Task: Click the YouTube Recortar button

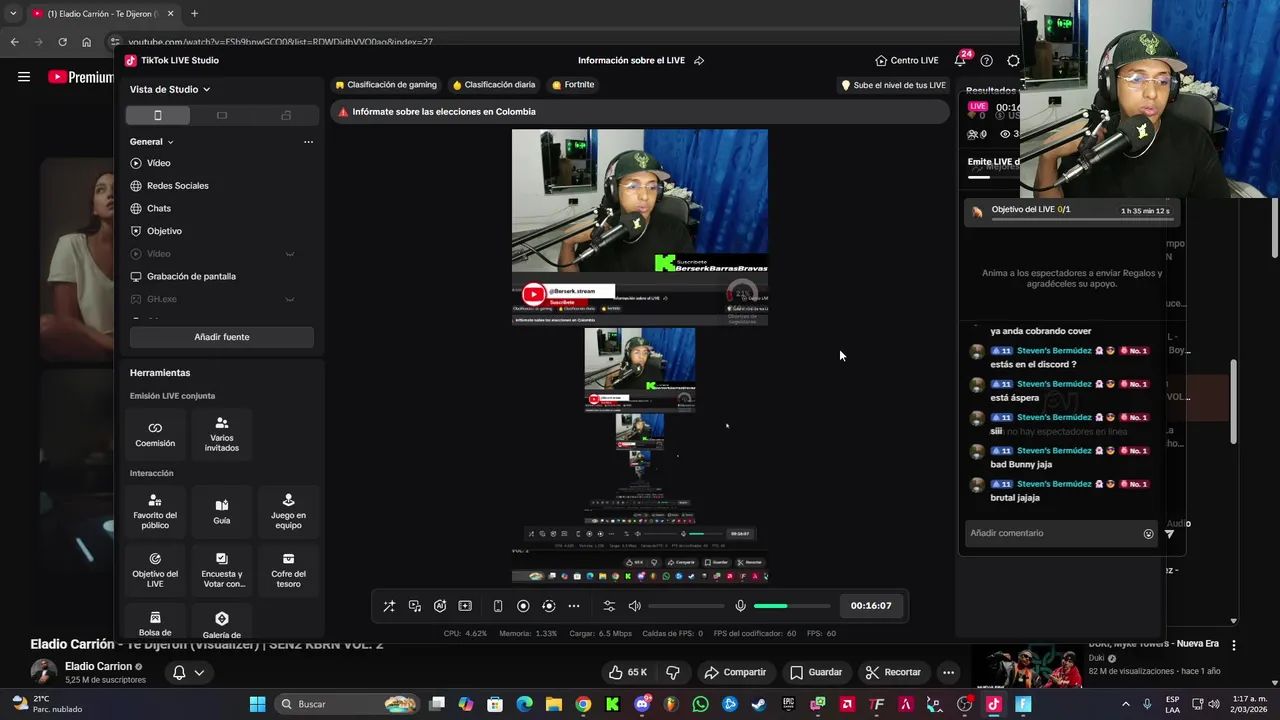Action: pyautogui.click(x=892, y=672)
